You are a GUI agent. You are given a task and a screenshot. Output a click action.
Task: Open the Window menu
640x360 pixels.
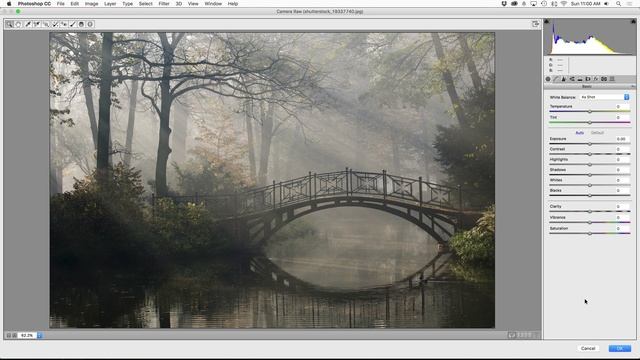point(213,4)
